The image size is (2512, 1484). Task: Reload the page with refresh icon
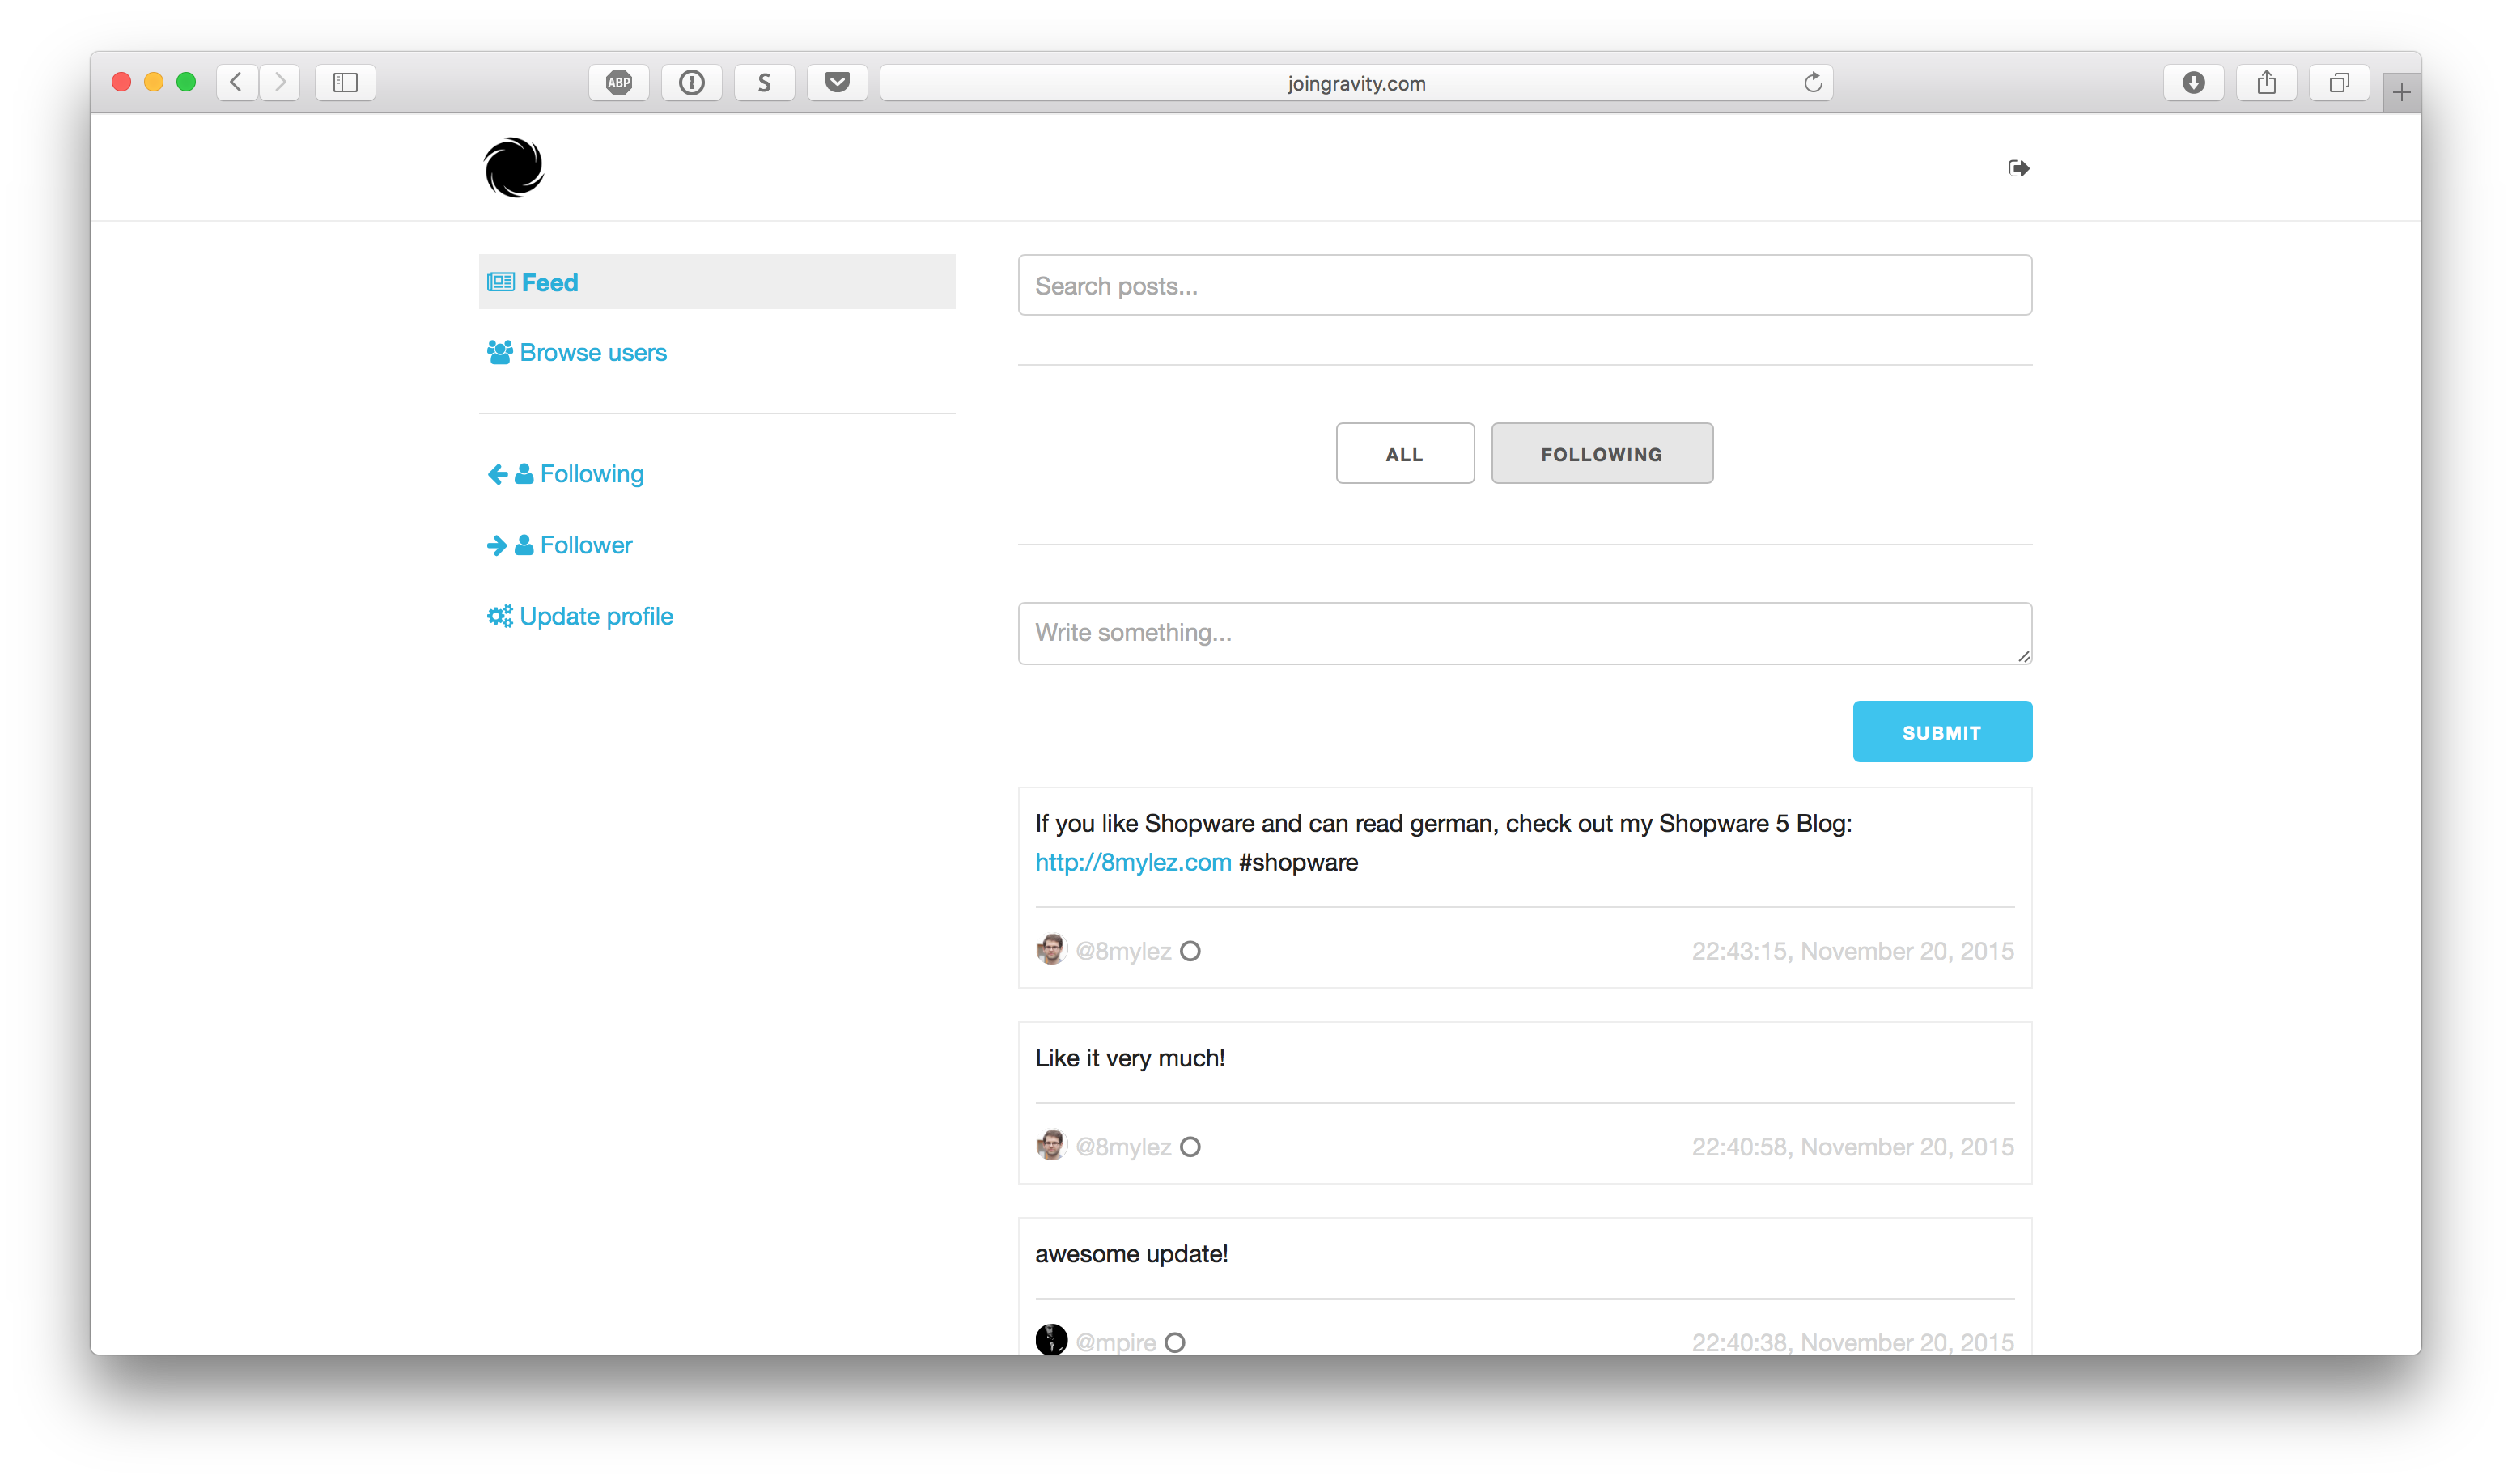1812,83
